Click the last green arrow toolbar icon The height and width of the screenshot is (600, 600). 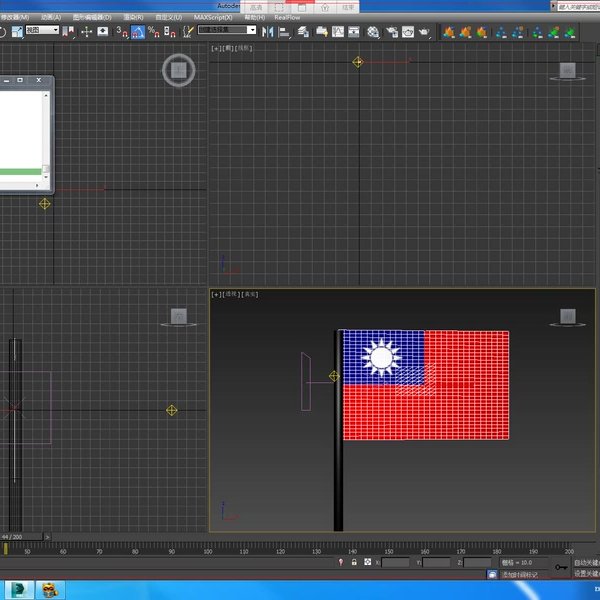569,32
